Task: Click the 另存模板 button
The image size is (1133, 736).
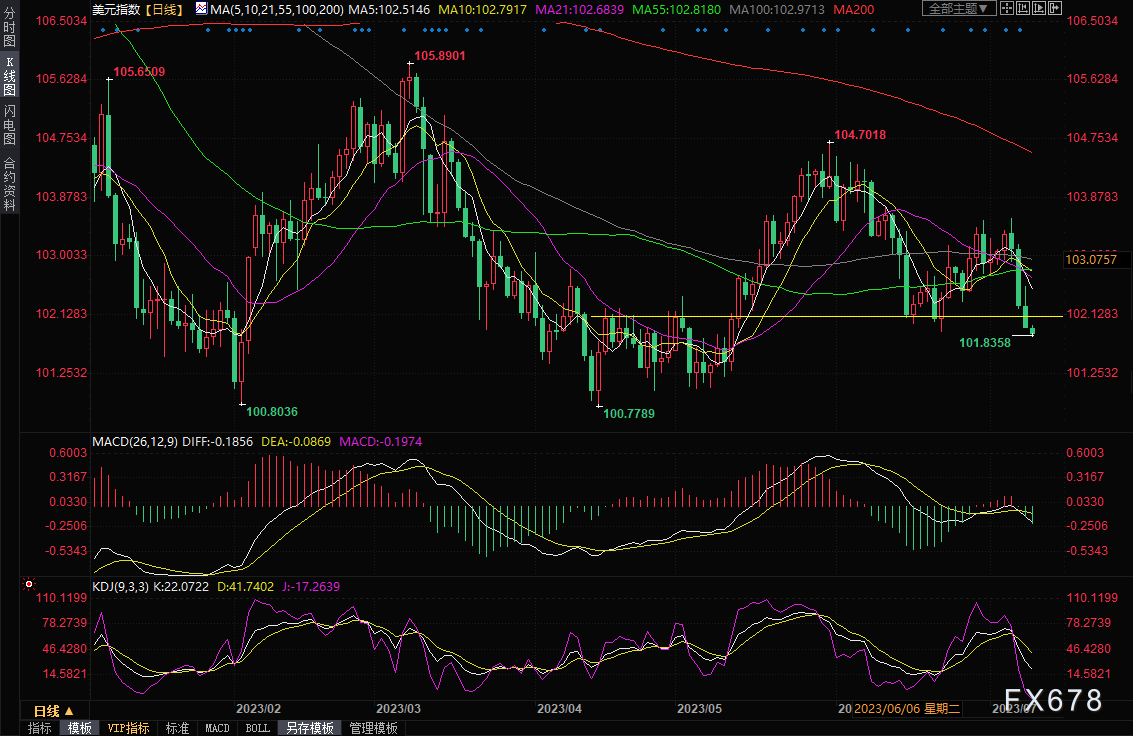Action: (x=309, y=728)
